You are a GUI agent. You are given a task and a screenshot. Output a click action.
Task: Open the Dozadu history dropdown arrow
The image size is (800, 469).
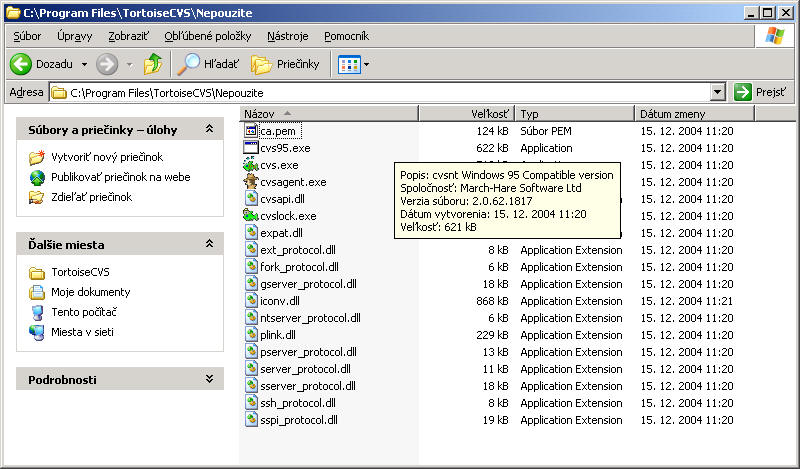tap(84, 64)
